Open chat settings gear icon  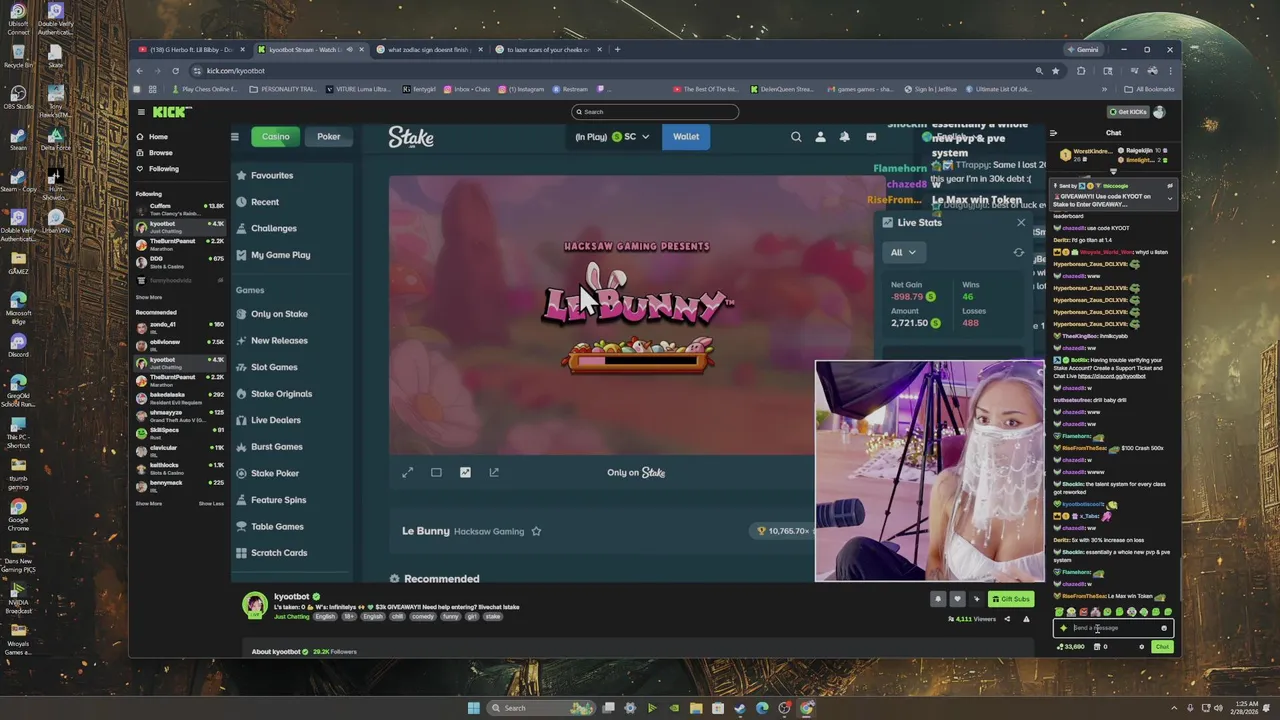coord(1141,647)
